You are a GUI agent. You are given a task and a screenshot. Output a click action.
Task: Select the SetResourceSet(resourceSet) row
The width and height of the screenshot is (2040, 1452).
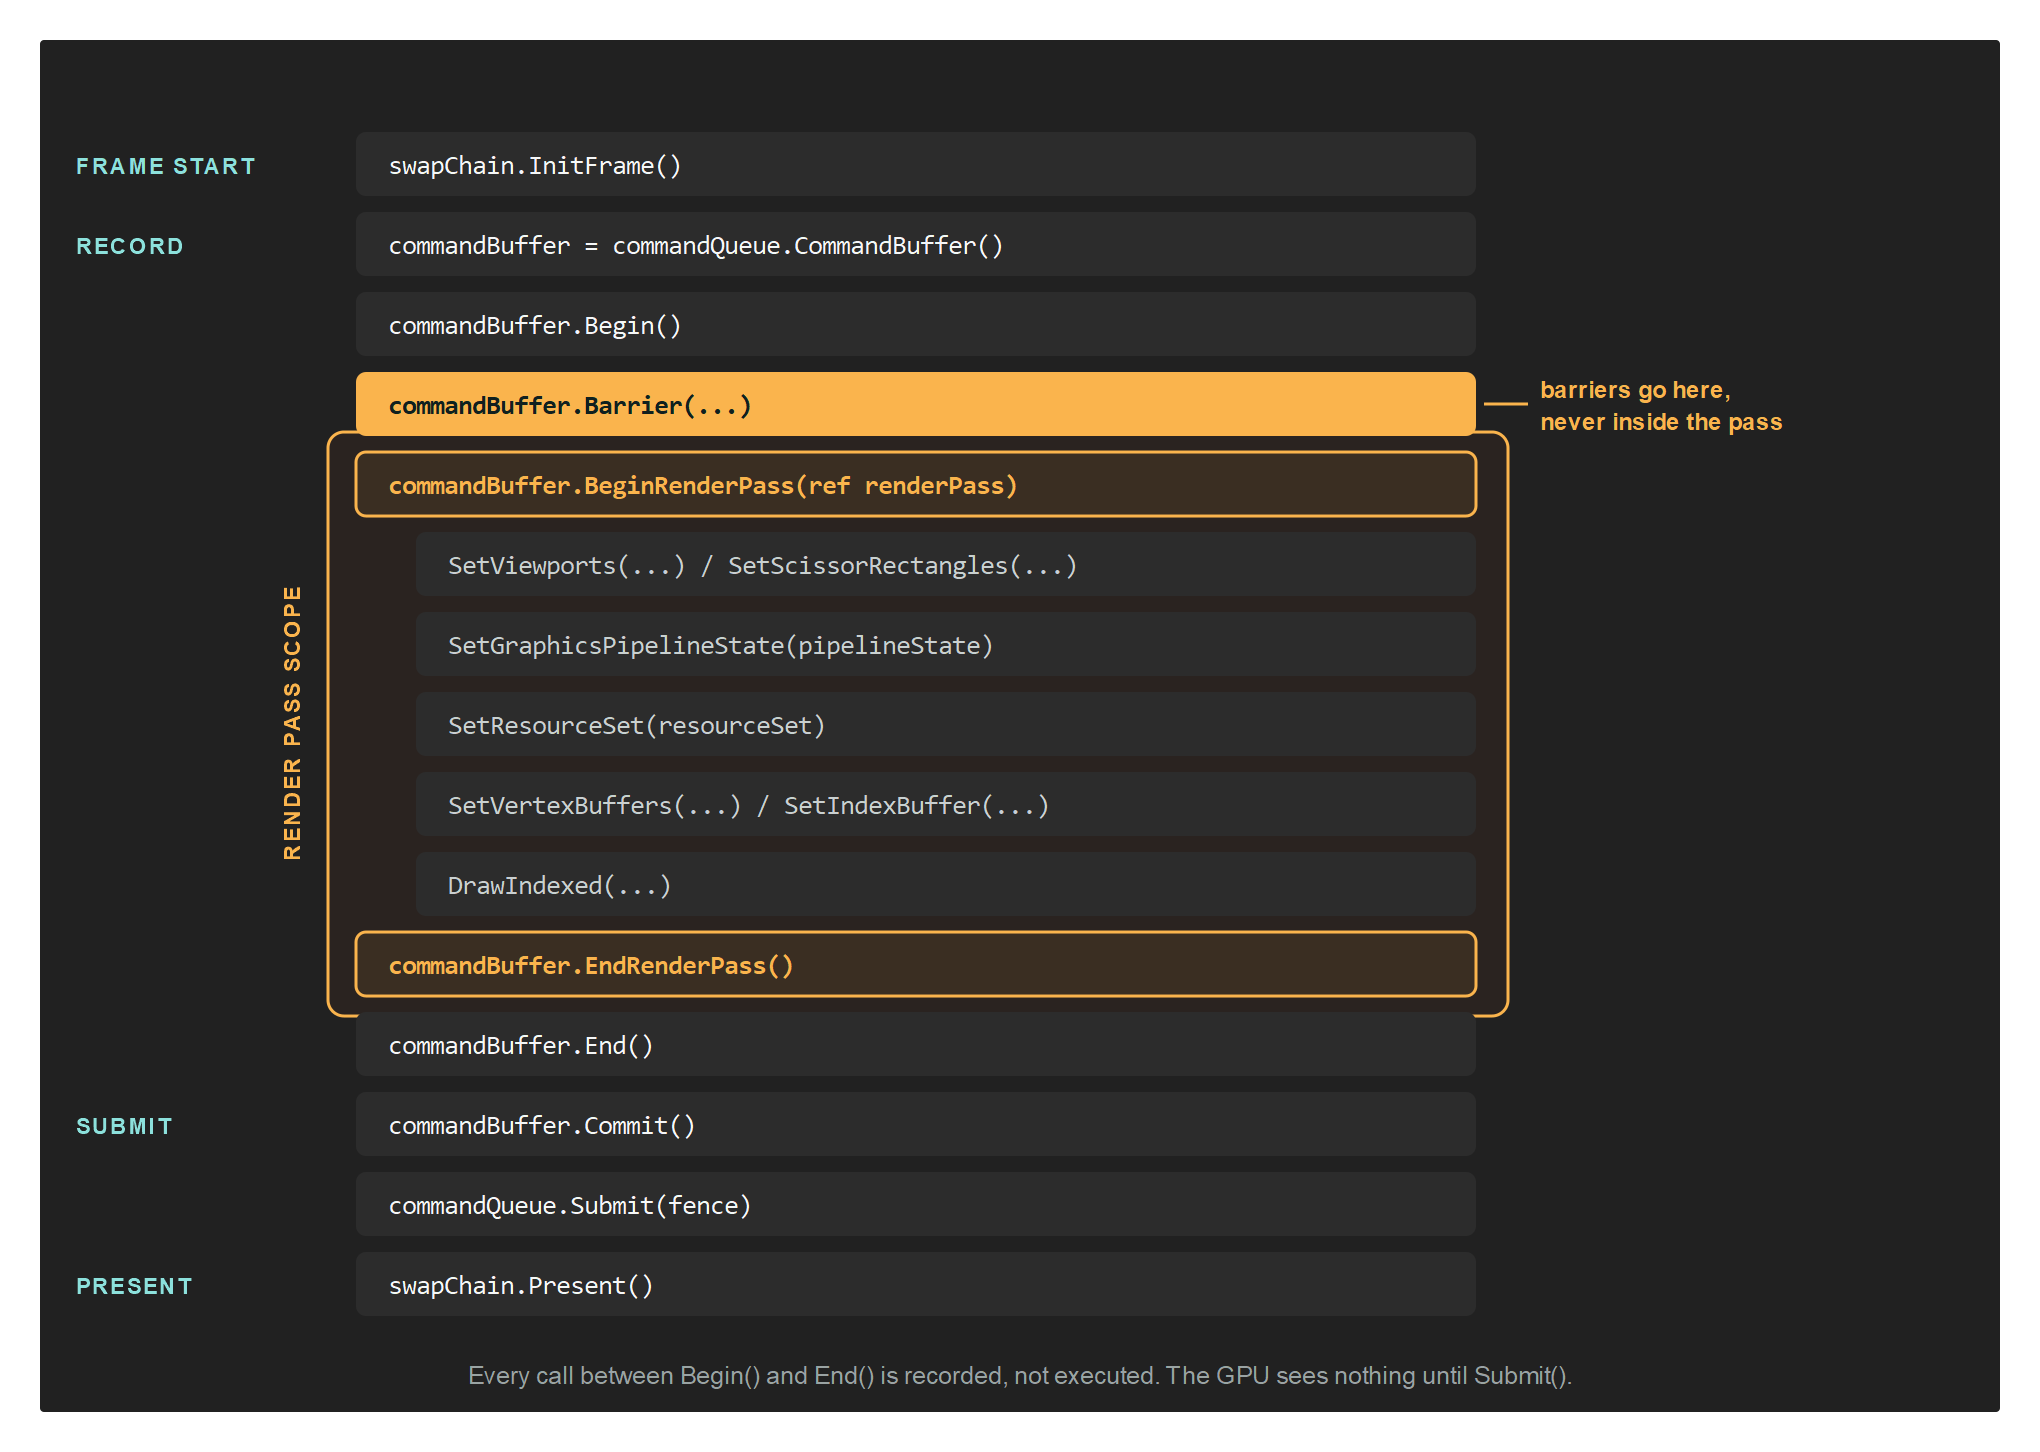coord(945,724)
